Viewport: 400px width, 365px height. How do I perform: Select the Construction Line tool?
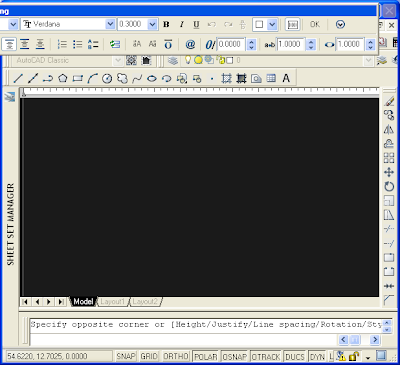(33, 79)
